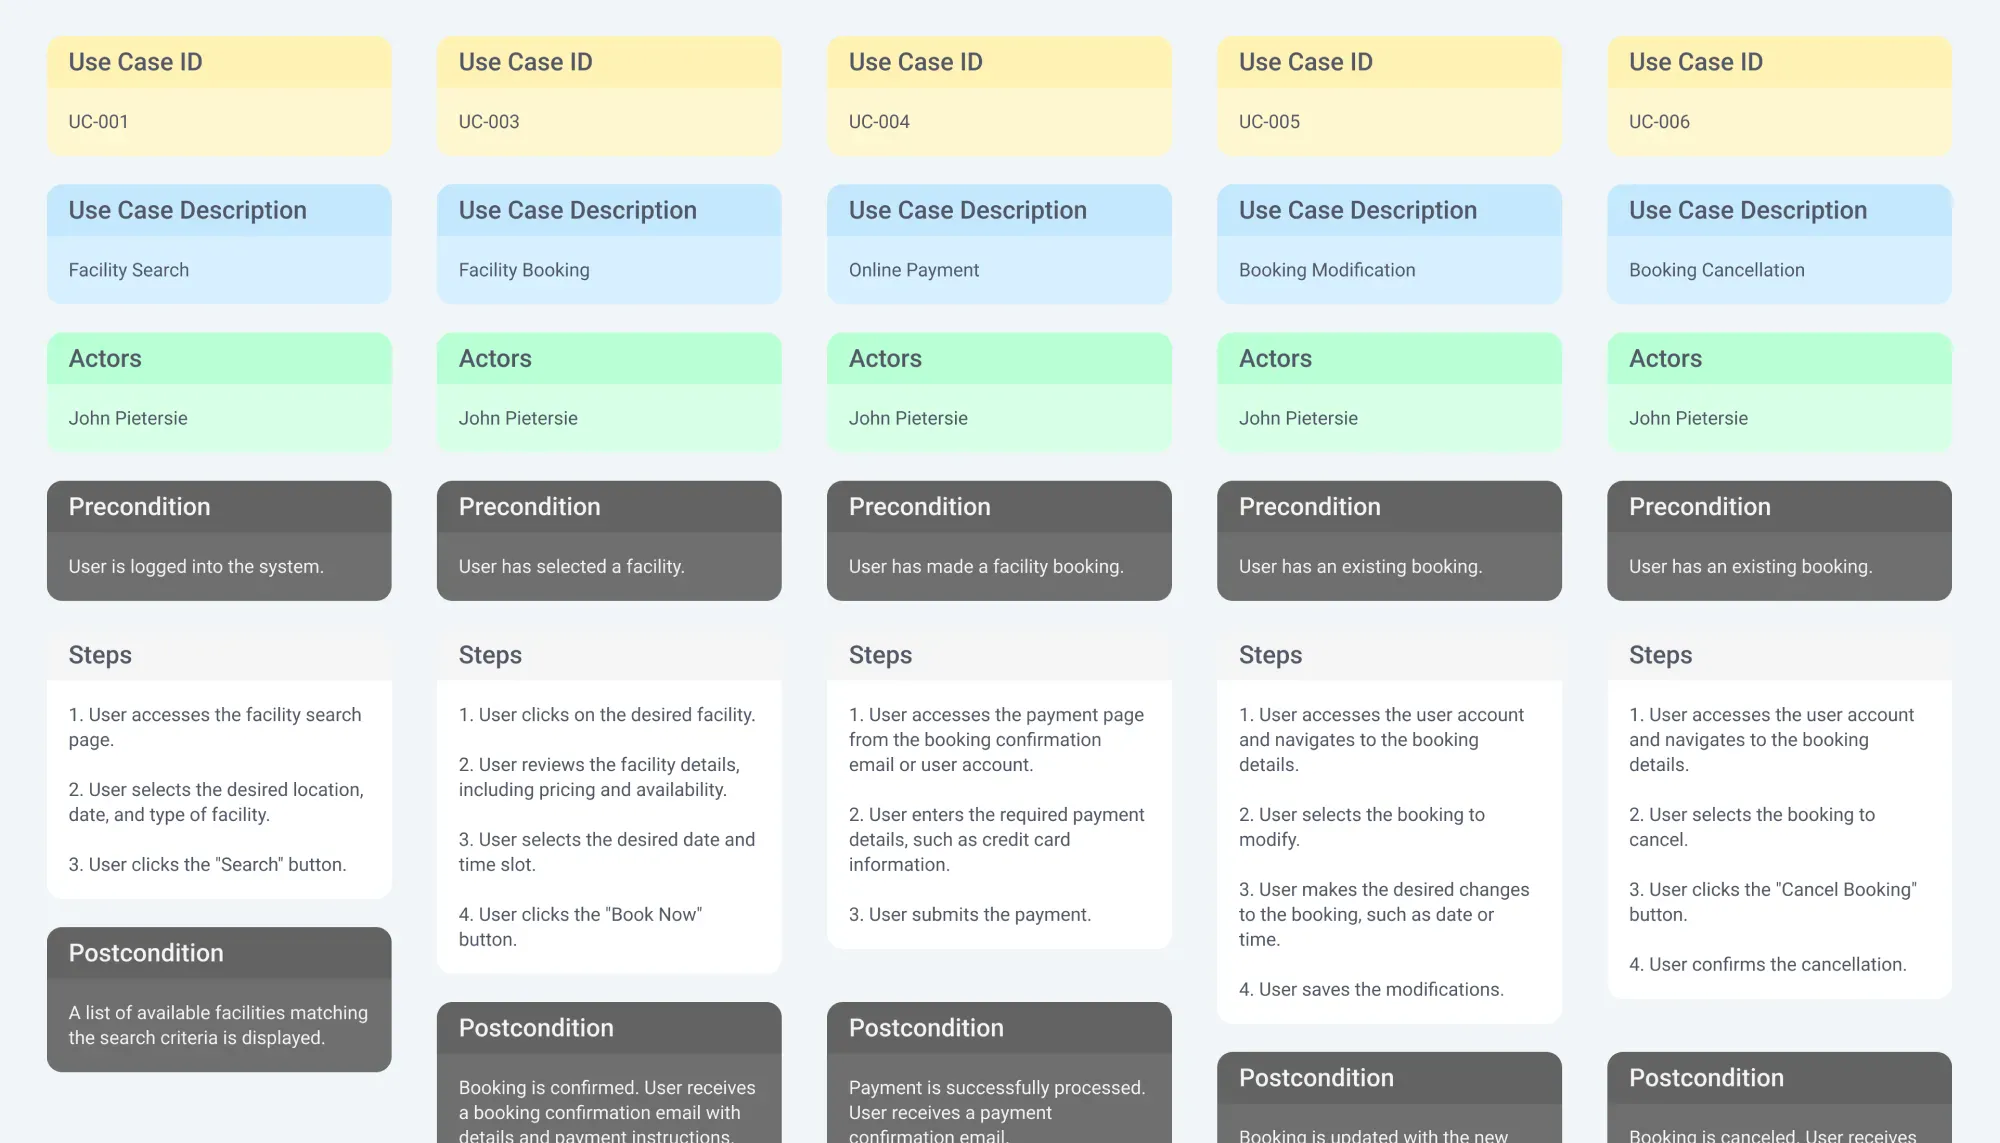Click the 'User has made a facility booking' precondition
The height and width of the screenshot is (1143, 2000).
pyautogui.click(x=999, y=541)
